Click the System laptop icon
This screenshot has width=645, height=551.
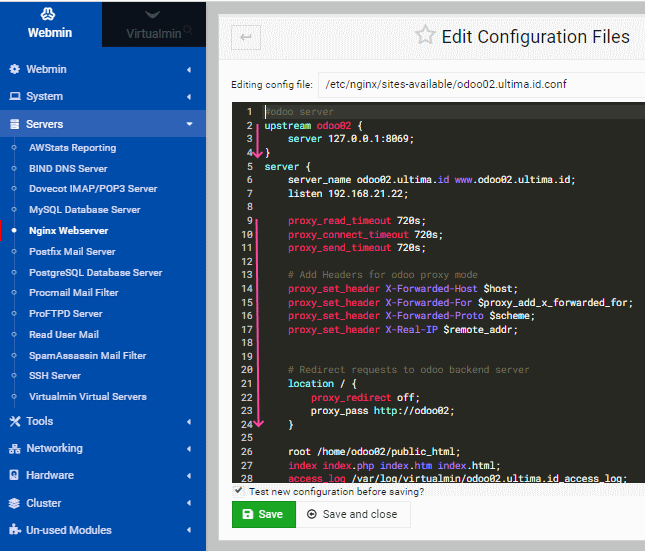(15, 96)
